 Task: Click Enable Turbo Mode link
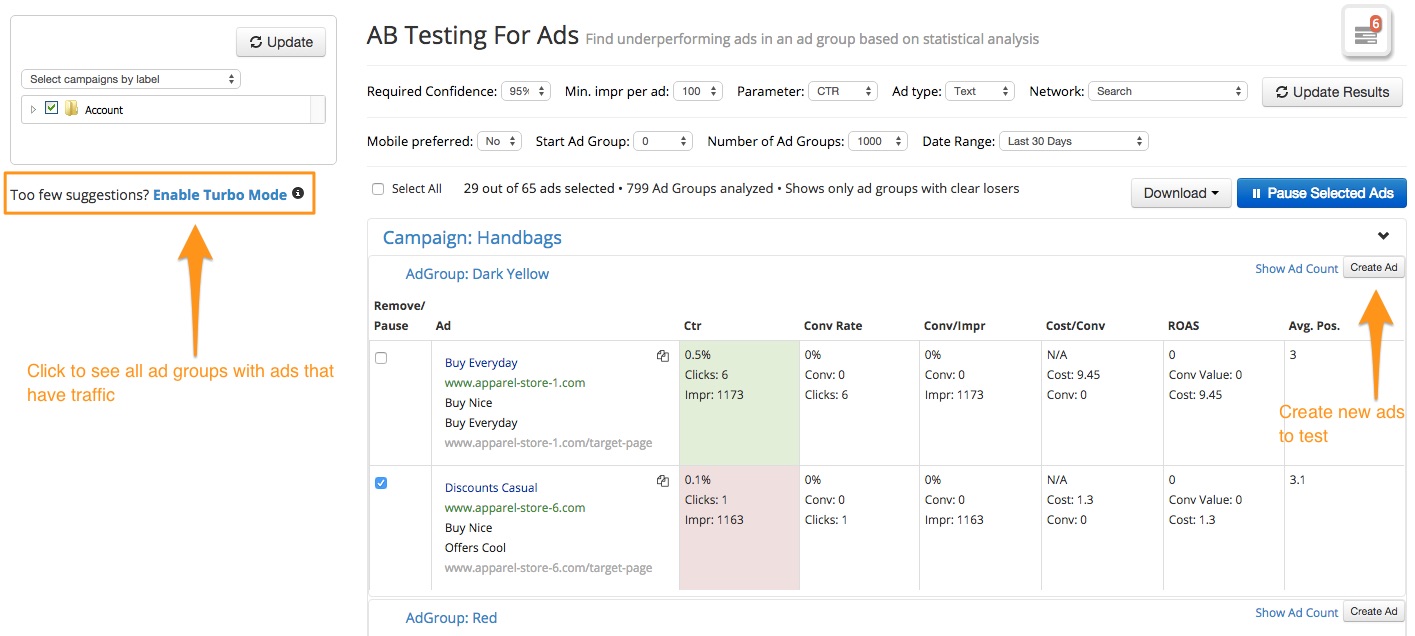[x=220, y=195]
